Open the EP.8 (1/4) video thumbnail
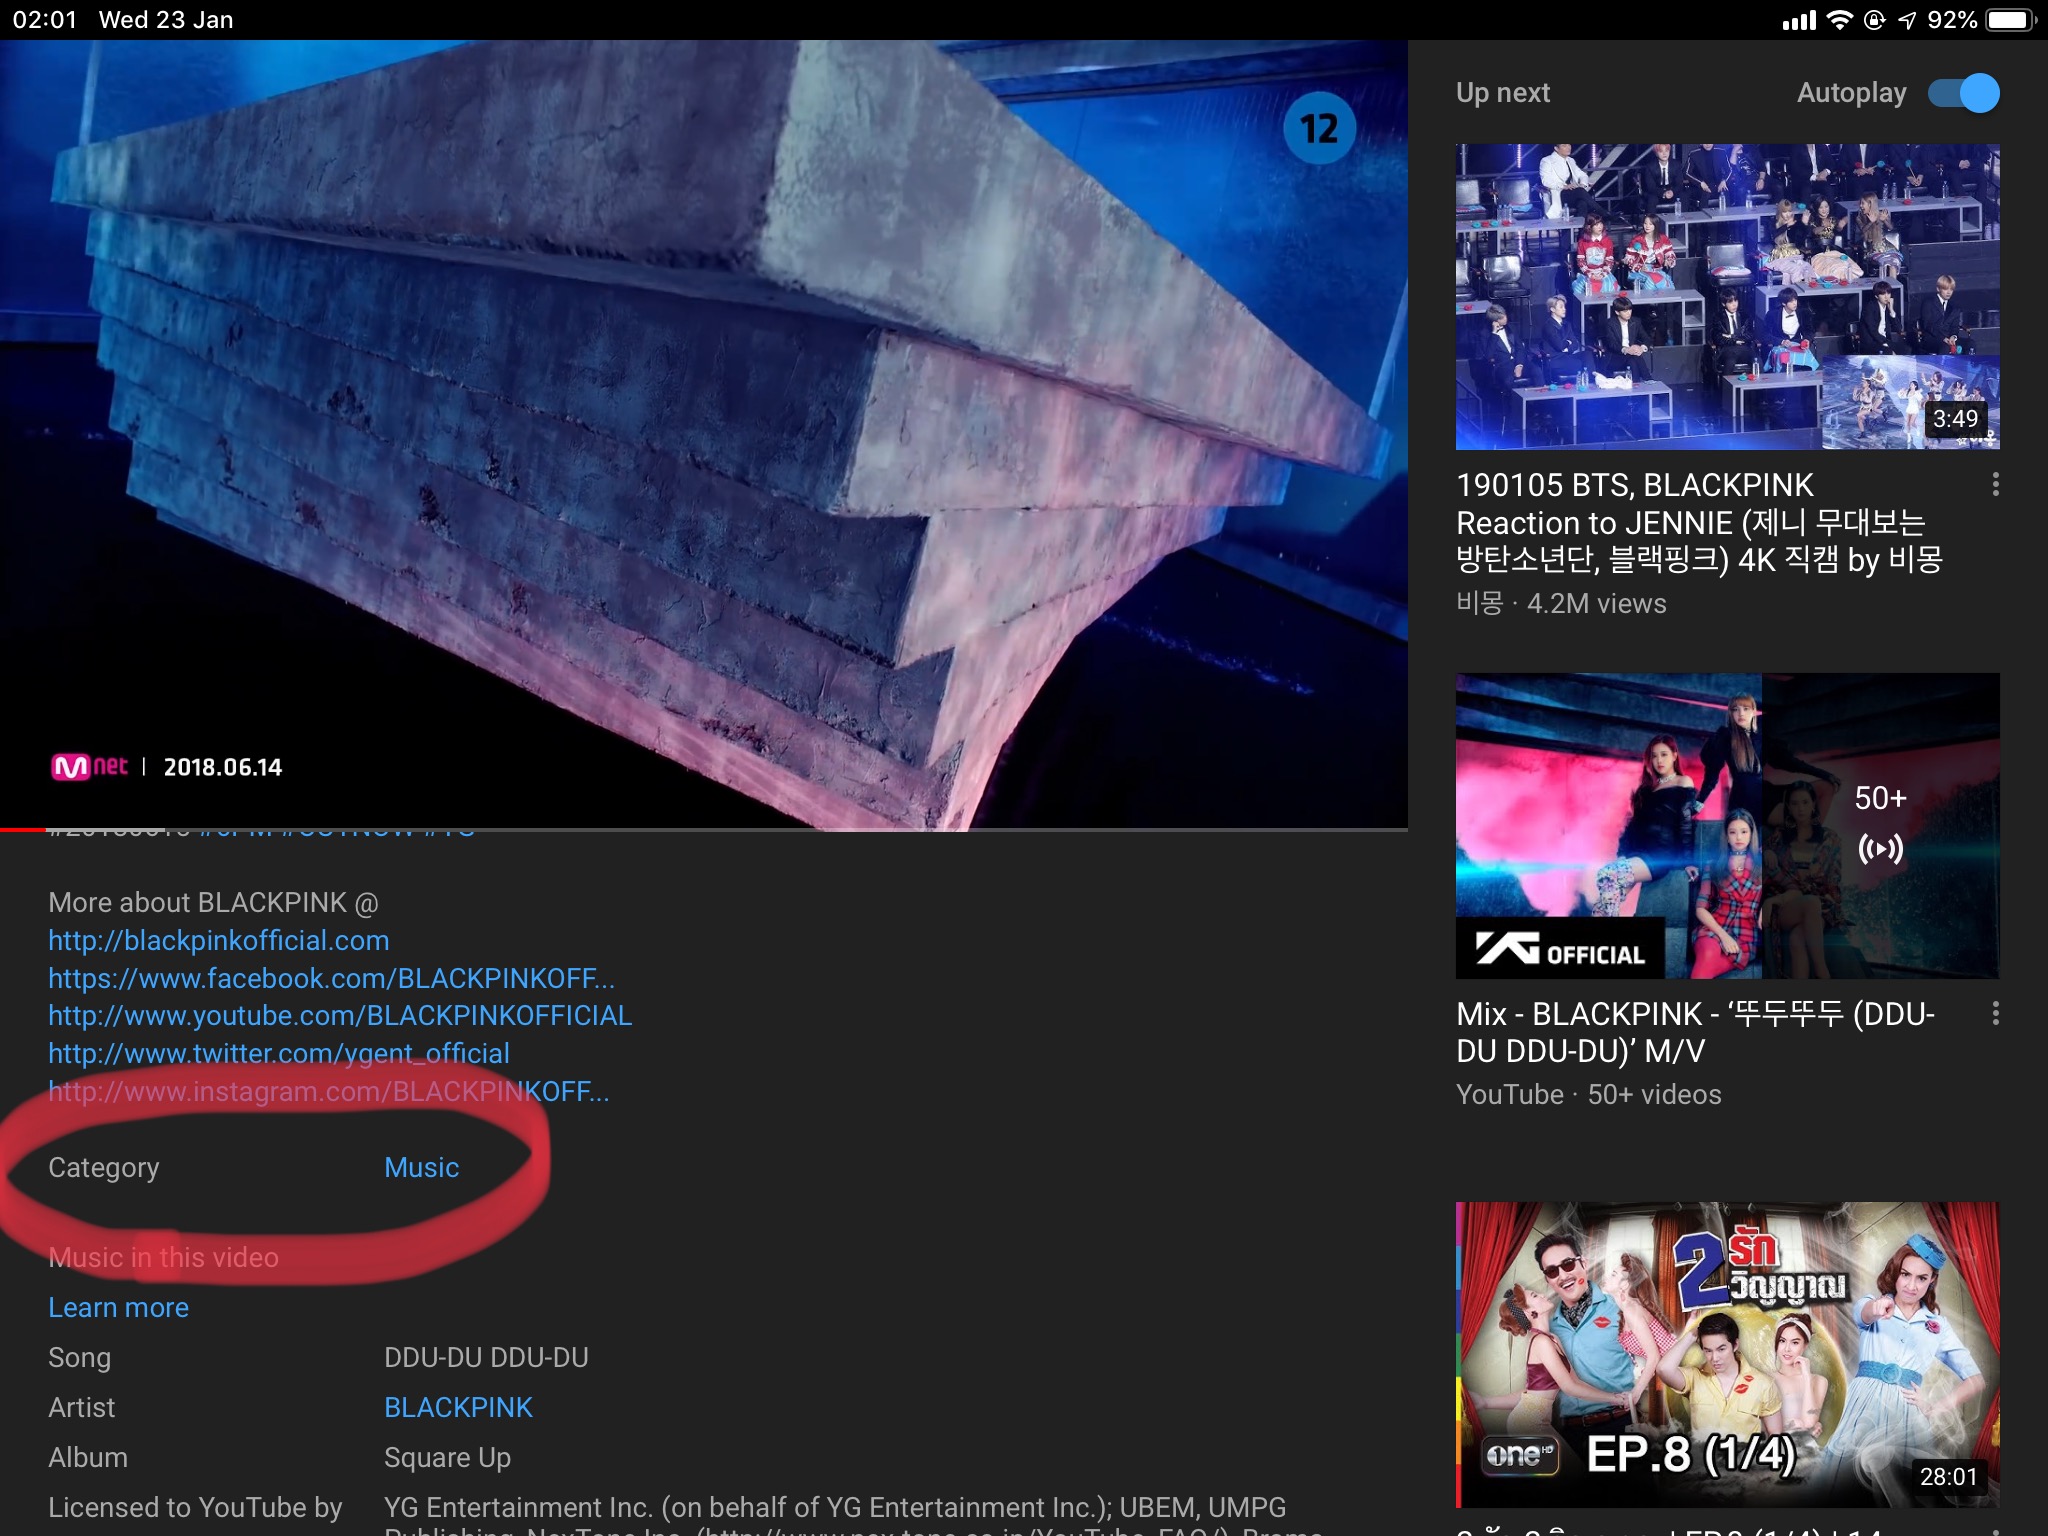Viewport: 2048px width, 1536px height. 1727,1355
